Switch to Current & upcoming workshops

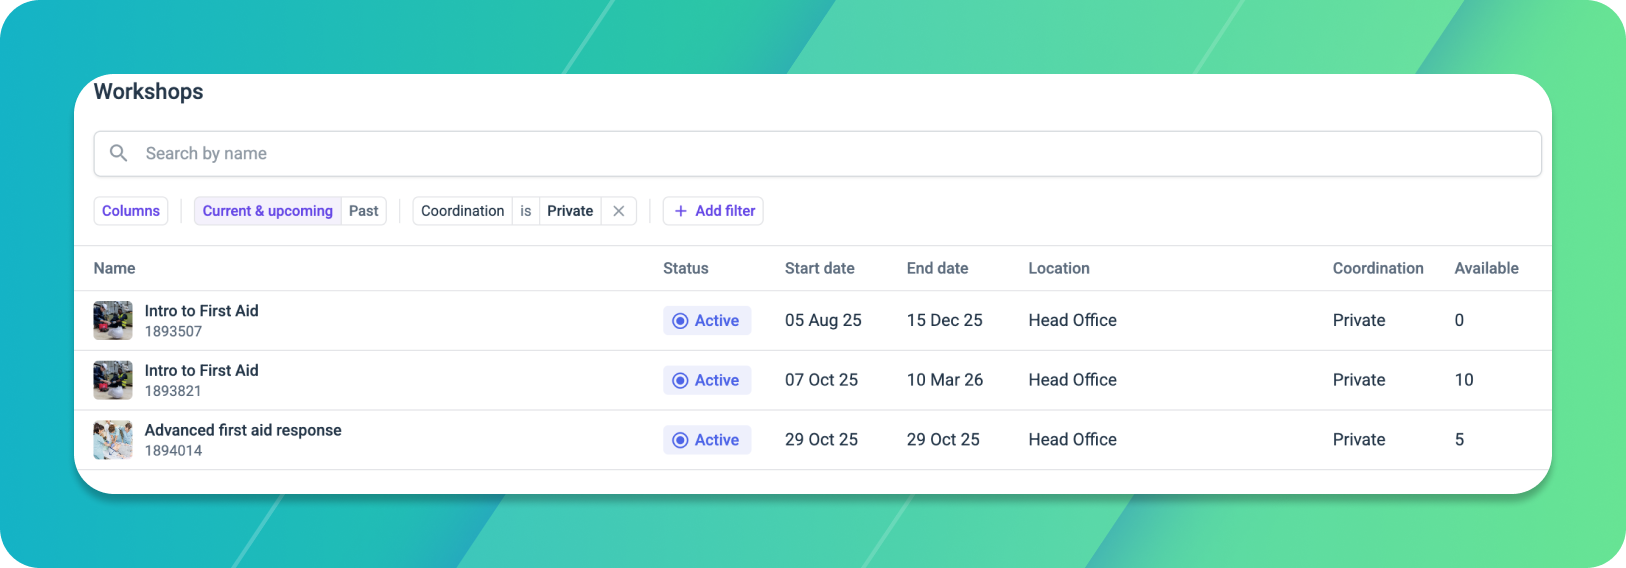click(267, 211)
